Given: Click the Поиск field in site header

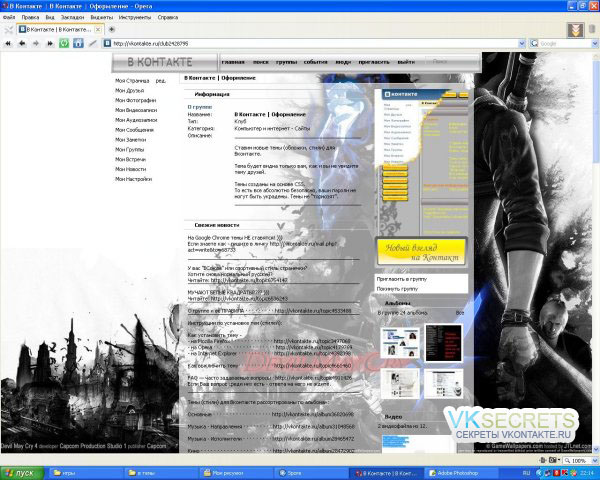Looking at the screenshot, I should click(x=451, y=62).
